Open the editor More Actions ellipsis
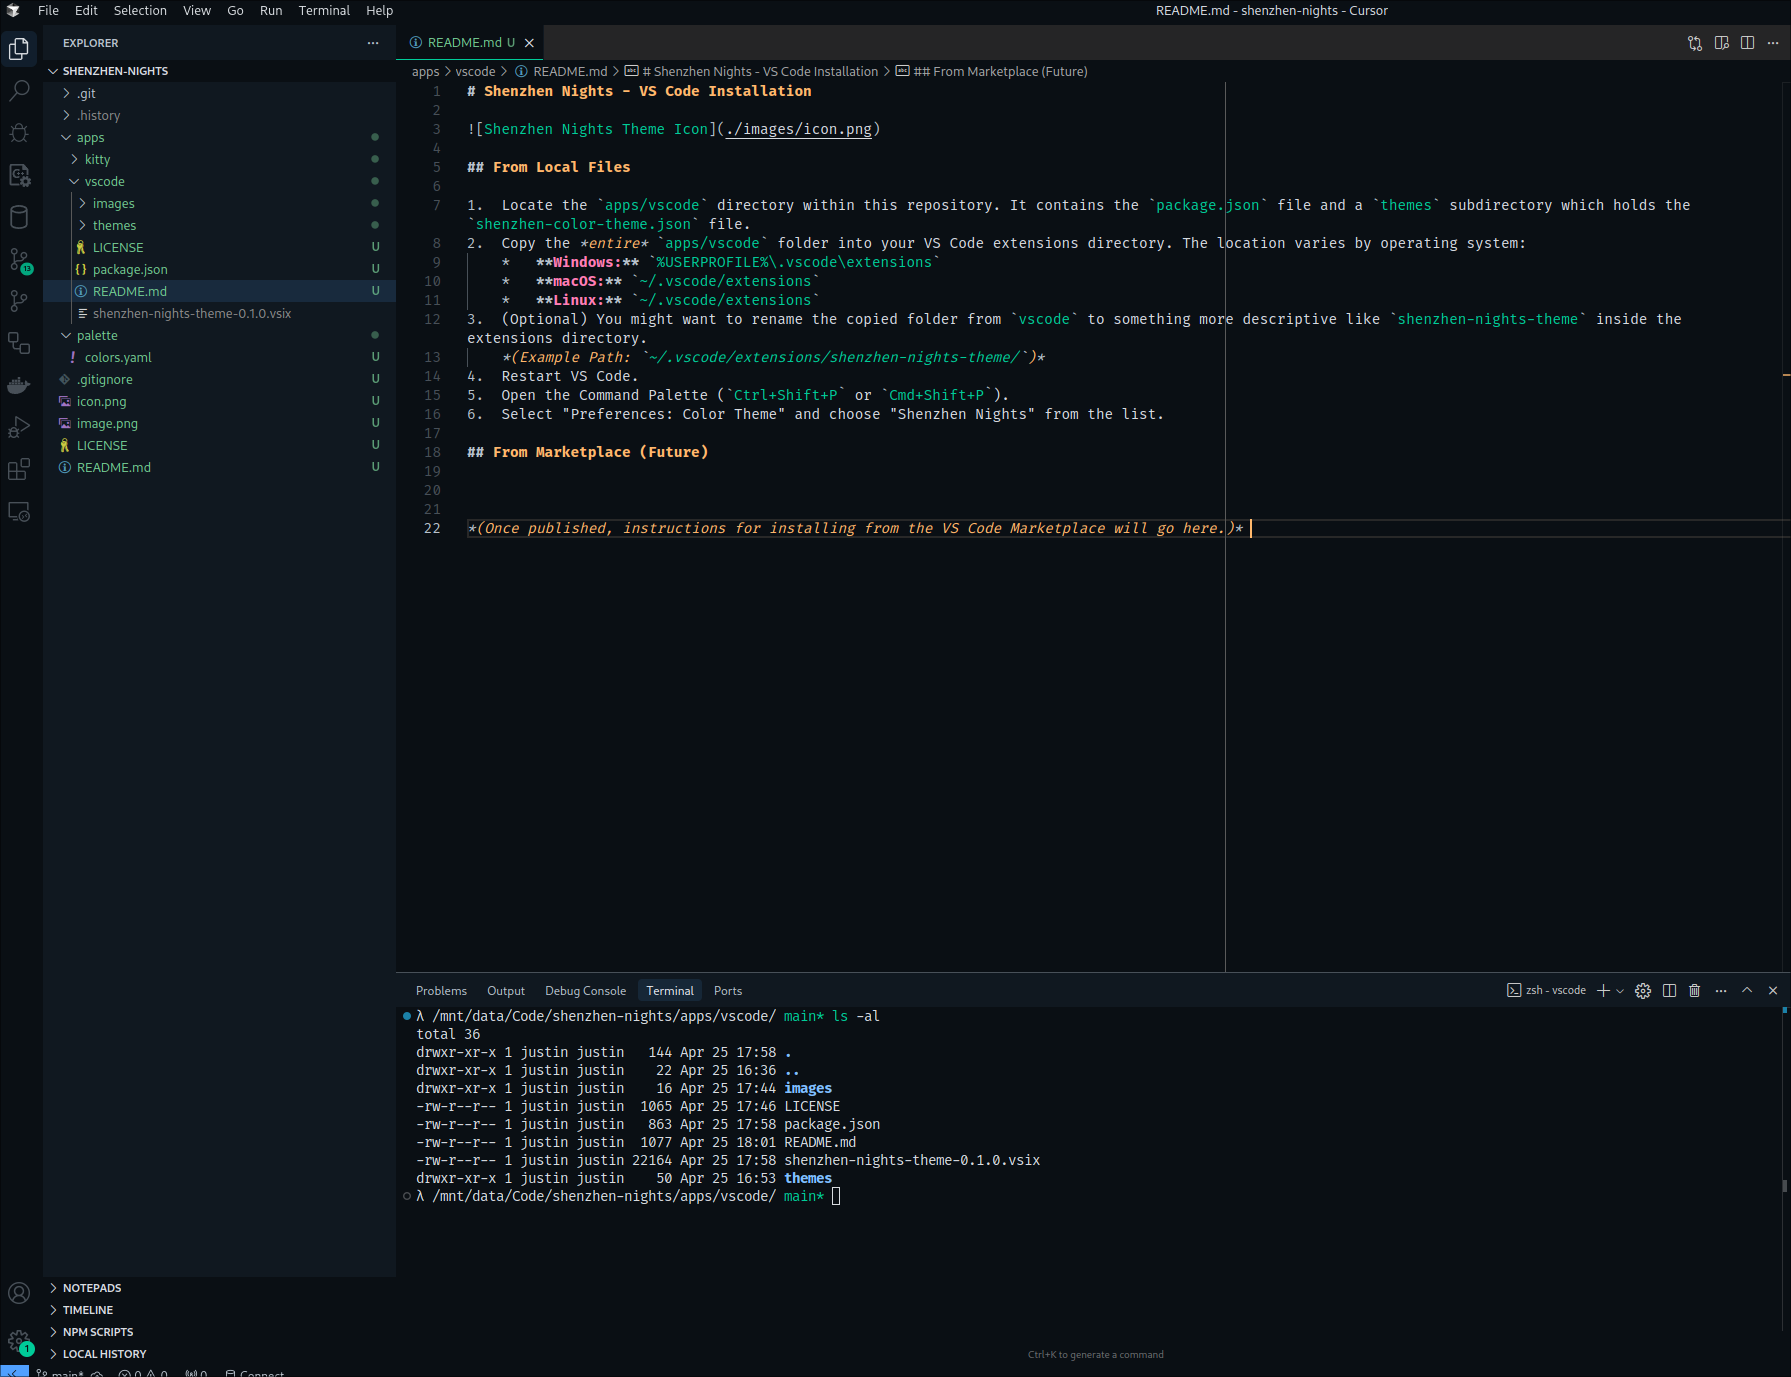 pos(1773,43)
